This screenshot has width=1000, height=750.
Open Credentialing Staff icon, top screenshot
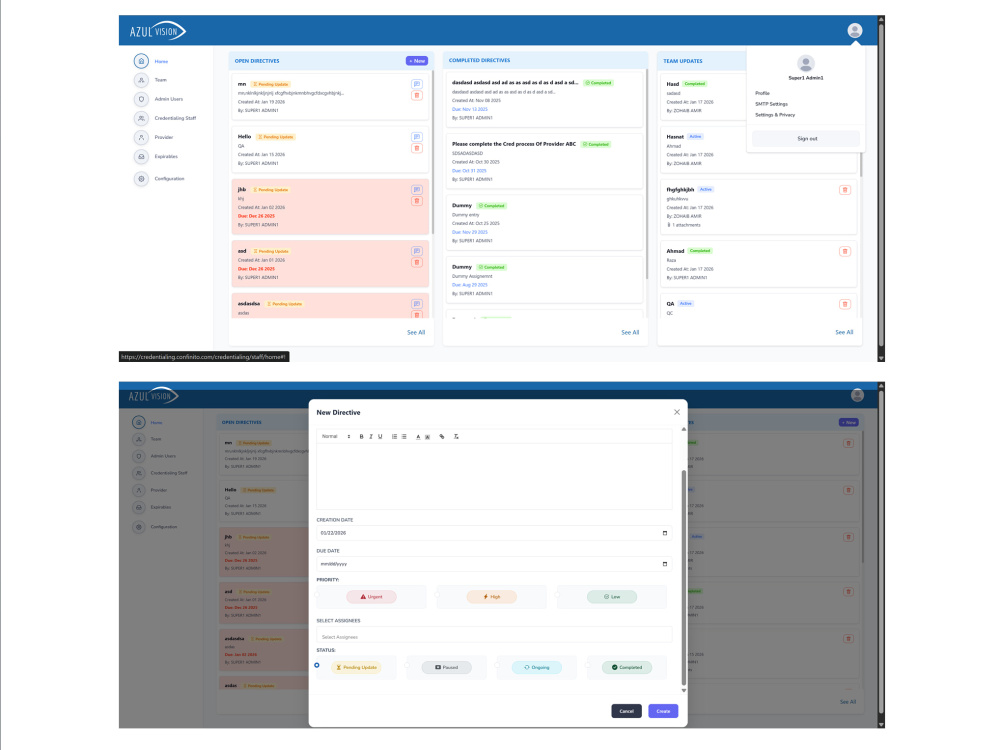141,118
